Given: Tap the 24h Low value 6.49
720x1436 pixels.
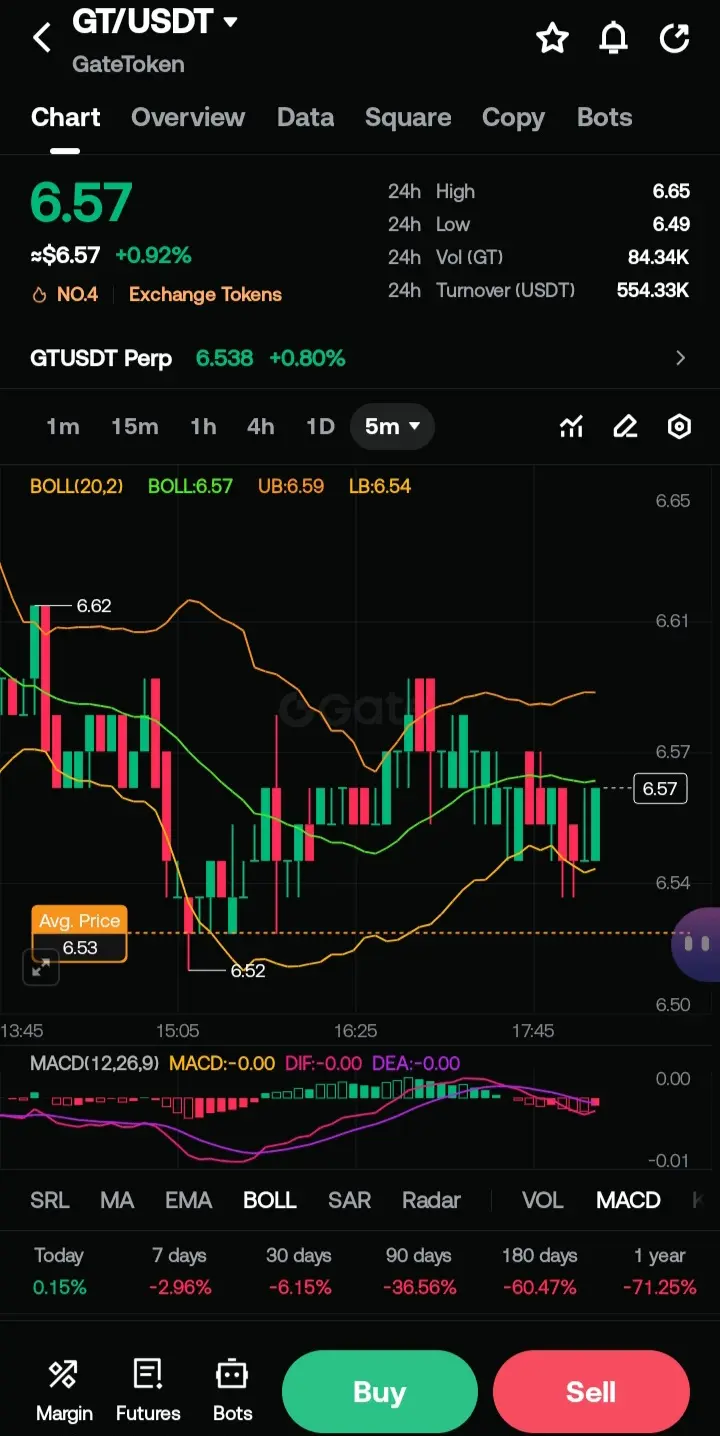Looking at the screenshot, I should coord(671,224).
